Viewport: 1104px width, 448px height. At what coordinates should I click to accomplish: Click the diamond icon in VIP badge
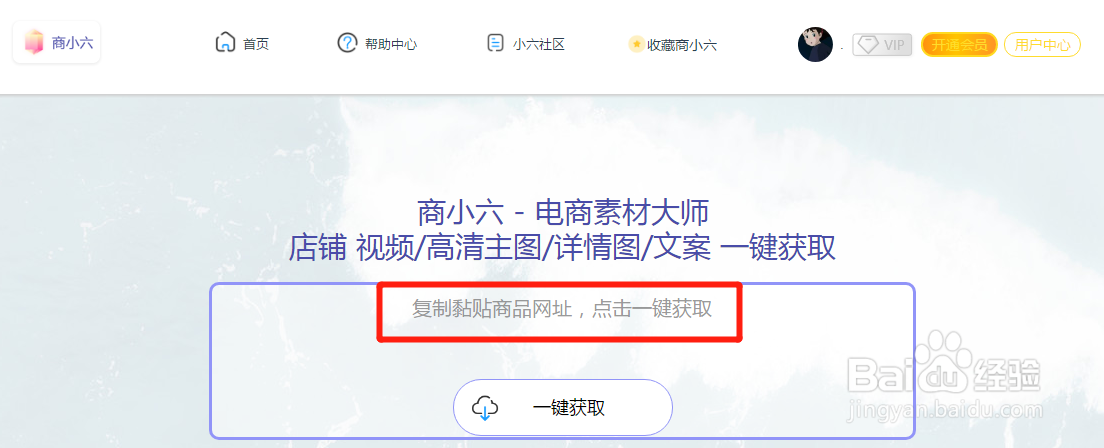coord(868,45)
